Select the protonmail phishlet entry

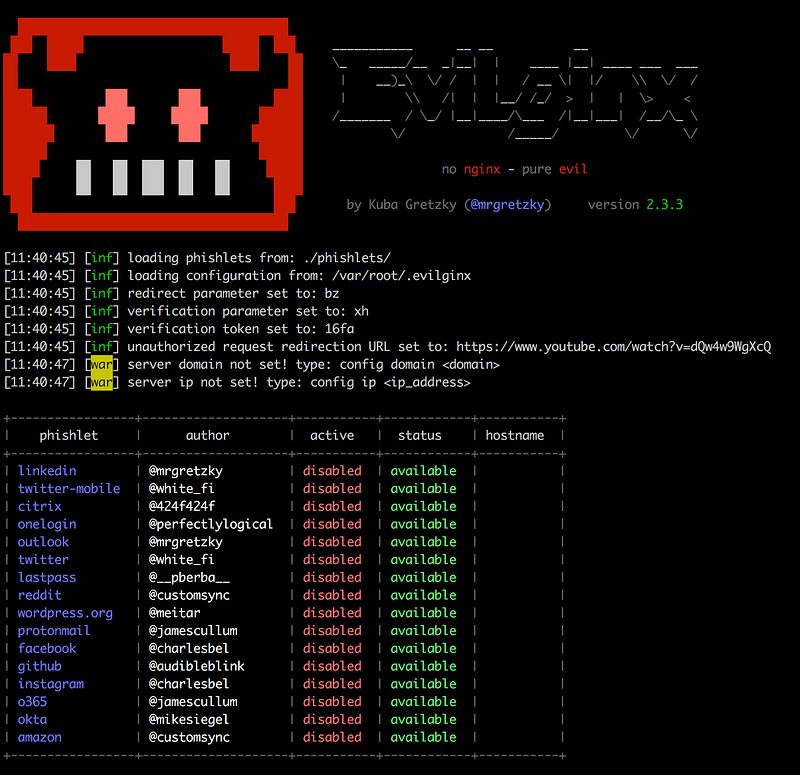pyautogui.click(x=54, y=631)
